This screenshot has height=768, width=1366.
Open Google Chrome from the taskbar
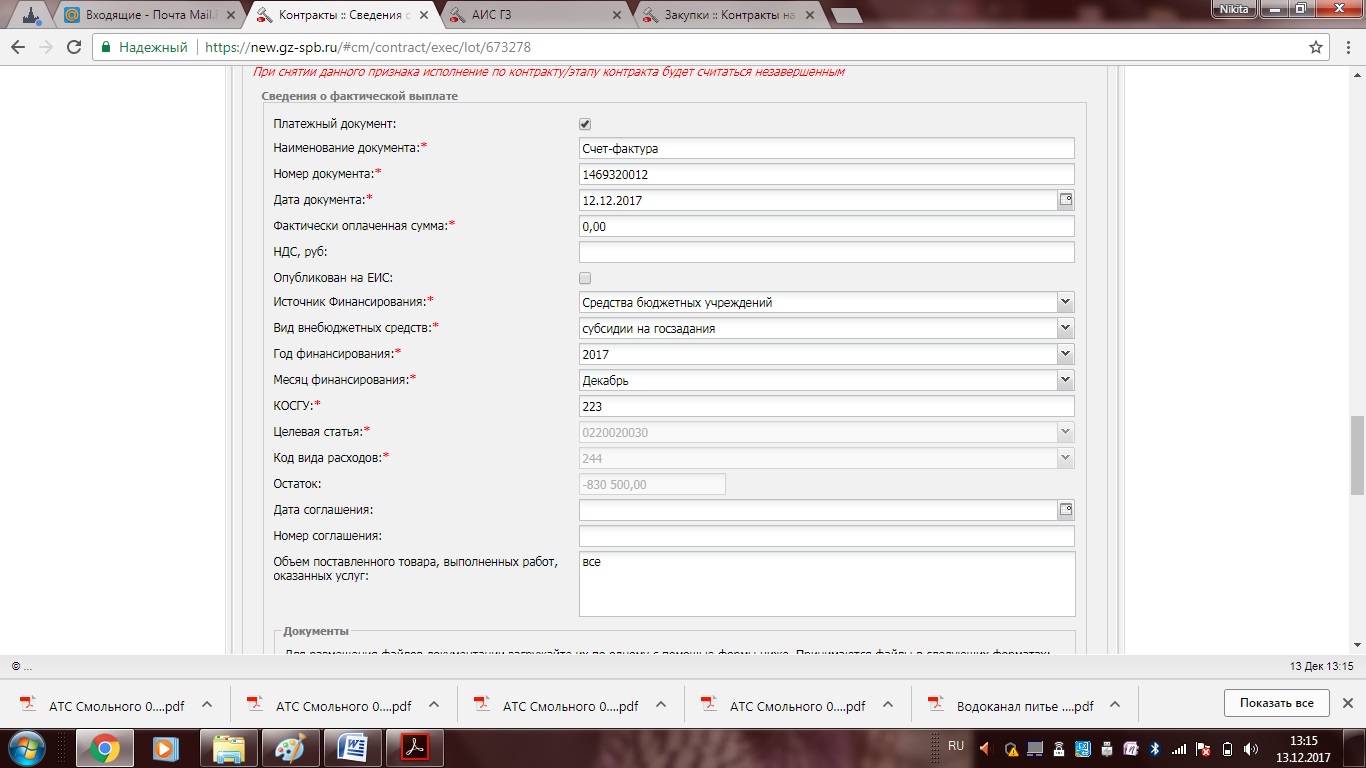(105, 748)
